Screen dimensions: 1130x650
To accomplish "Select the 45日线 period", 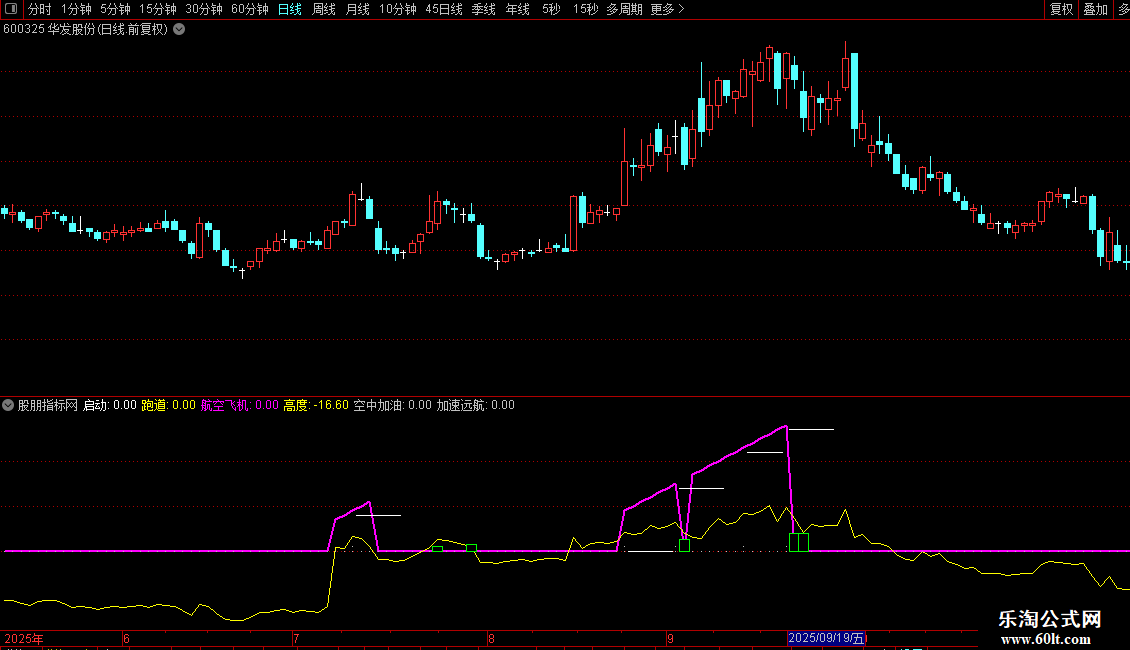I will coord(444,9).
